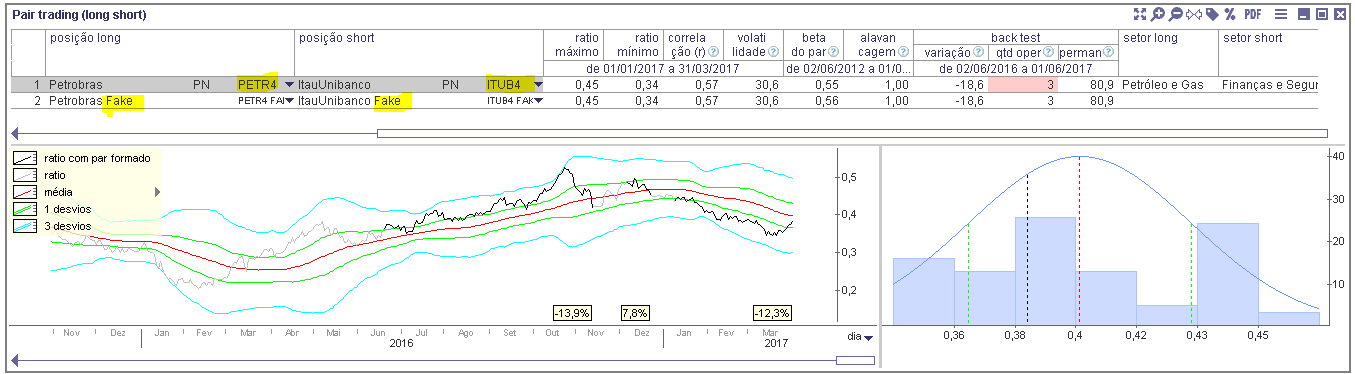Image resolution: width=1355 pixels, height=374 pixels.
Task: Open help for qtd oper column
Action: point(1049,52)
